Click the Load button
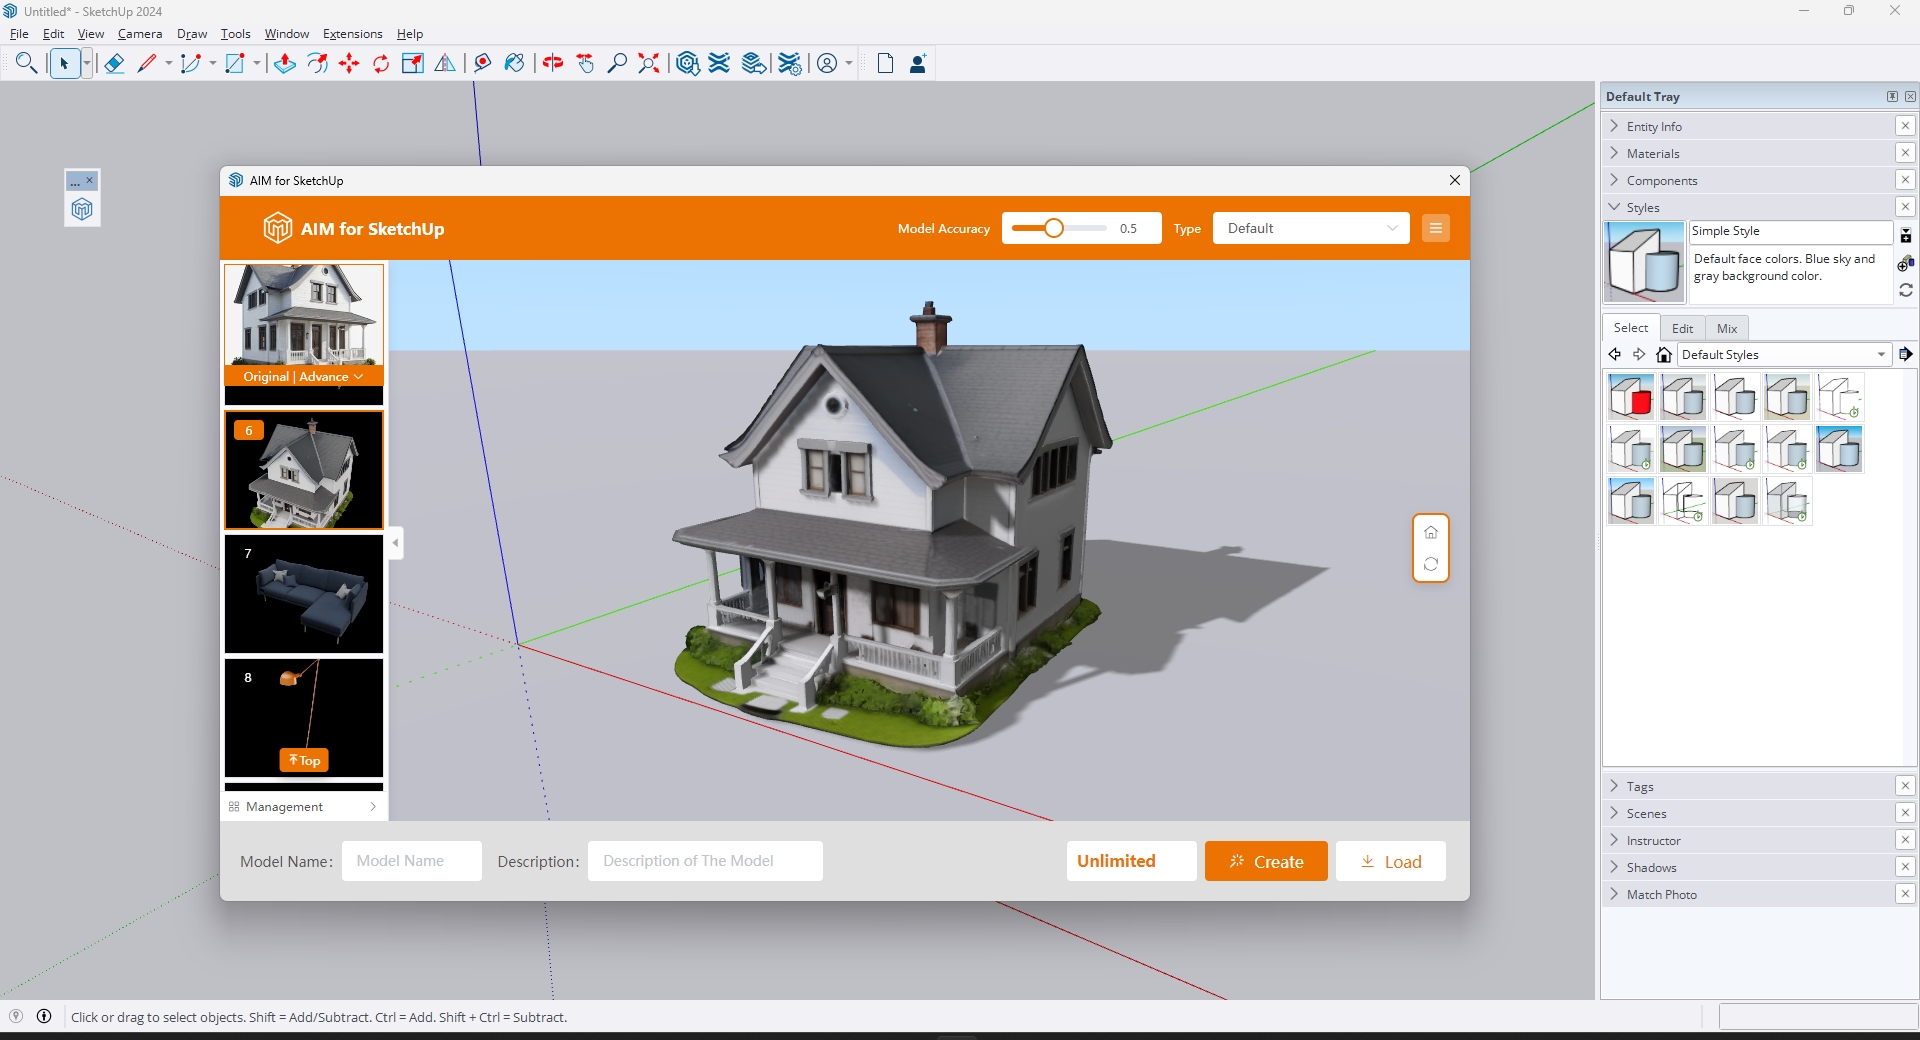 tap(1390, 862)
